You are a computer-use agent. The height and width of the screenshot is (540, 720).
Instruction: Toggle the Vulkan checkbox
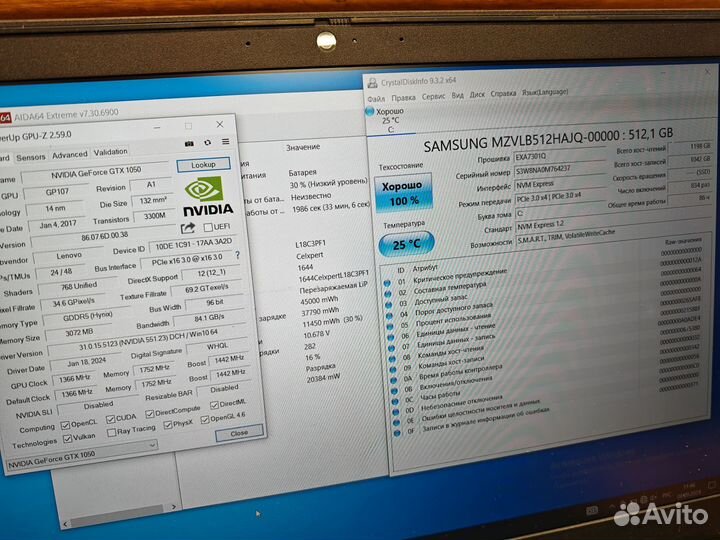(x=68, y=439)
